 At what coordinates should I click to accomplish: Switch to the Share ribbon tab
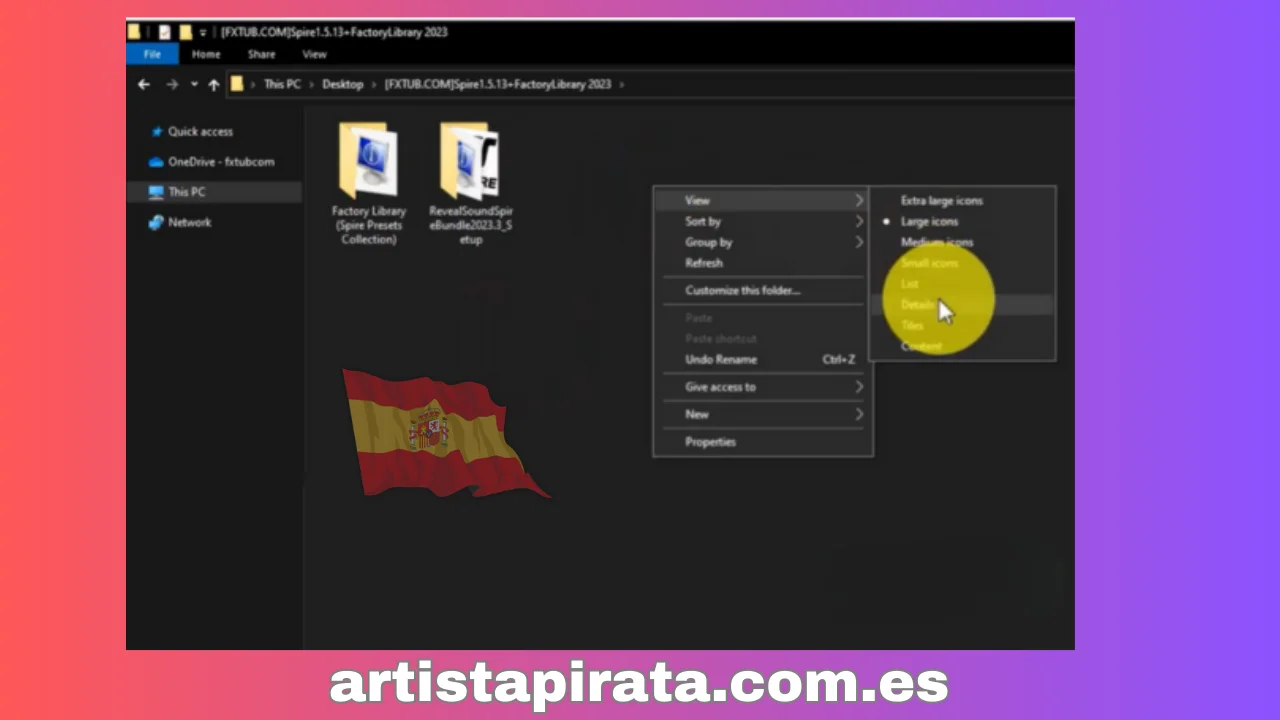262,54
